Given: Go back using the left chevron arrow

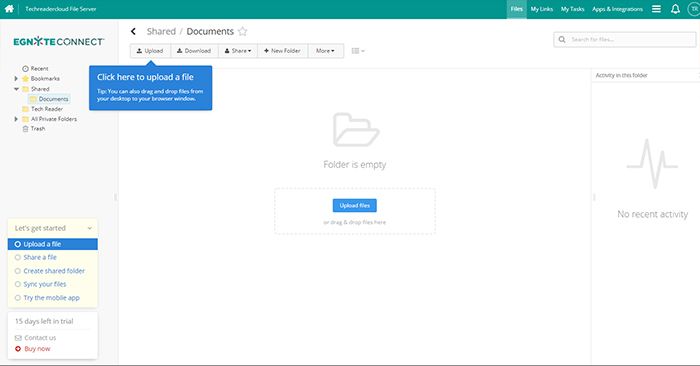Looking at the screenshot, I should [x=133, y=31].
